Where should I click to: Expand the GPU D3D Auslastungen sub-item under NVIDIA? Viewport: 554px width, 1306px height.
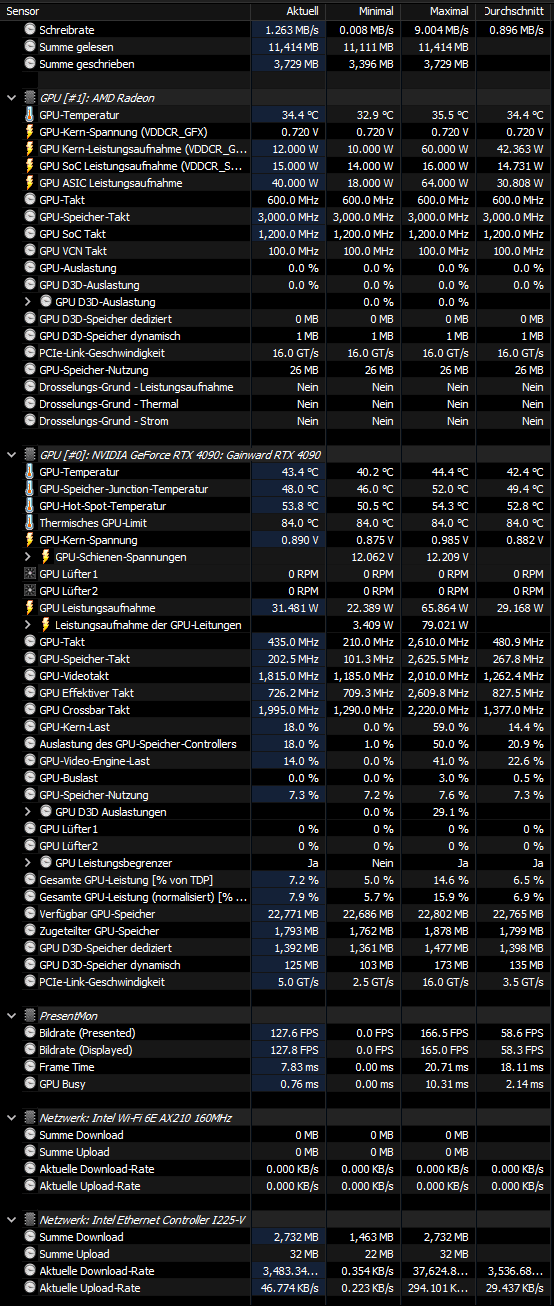point(28,812)
